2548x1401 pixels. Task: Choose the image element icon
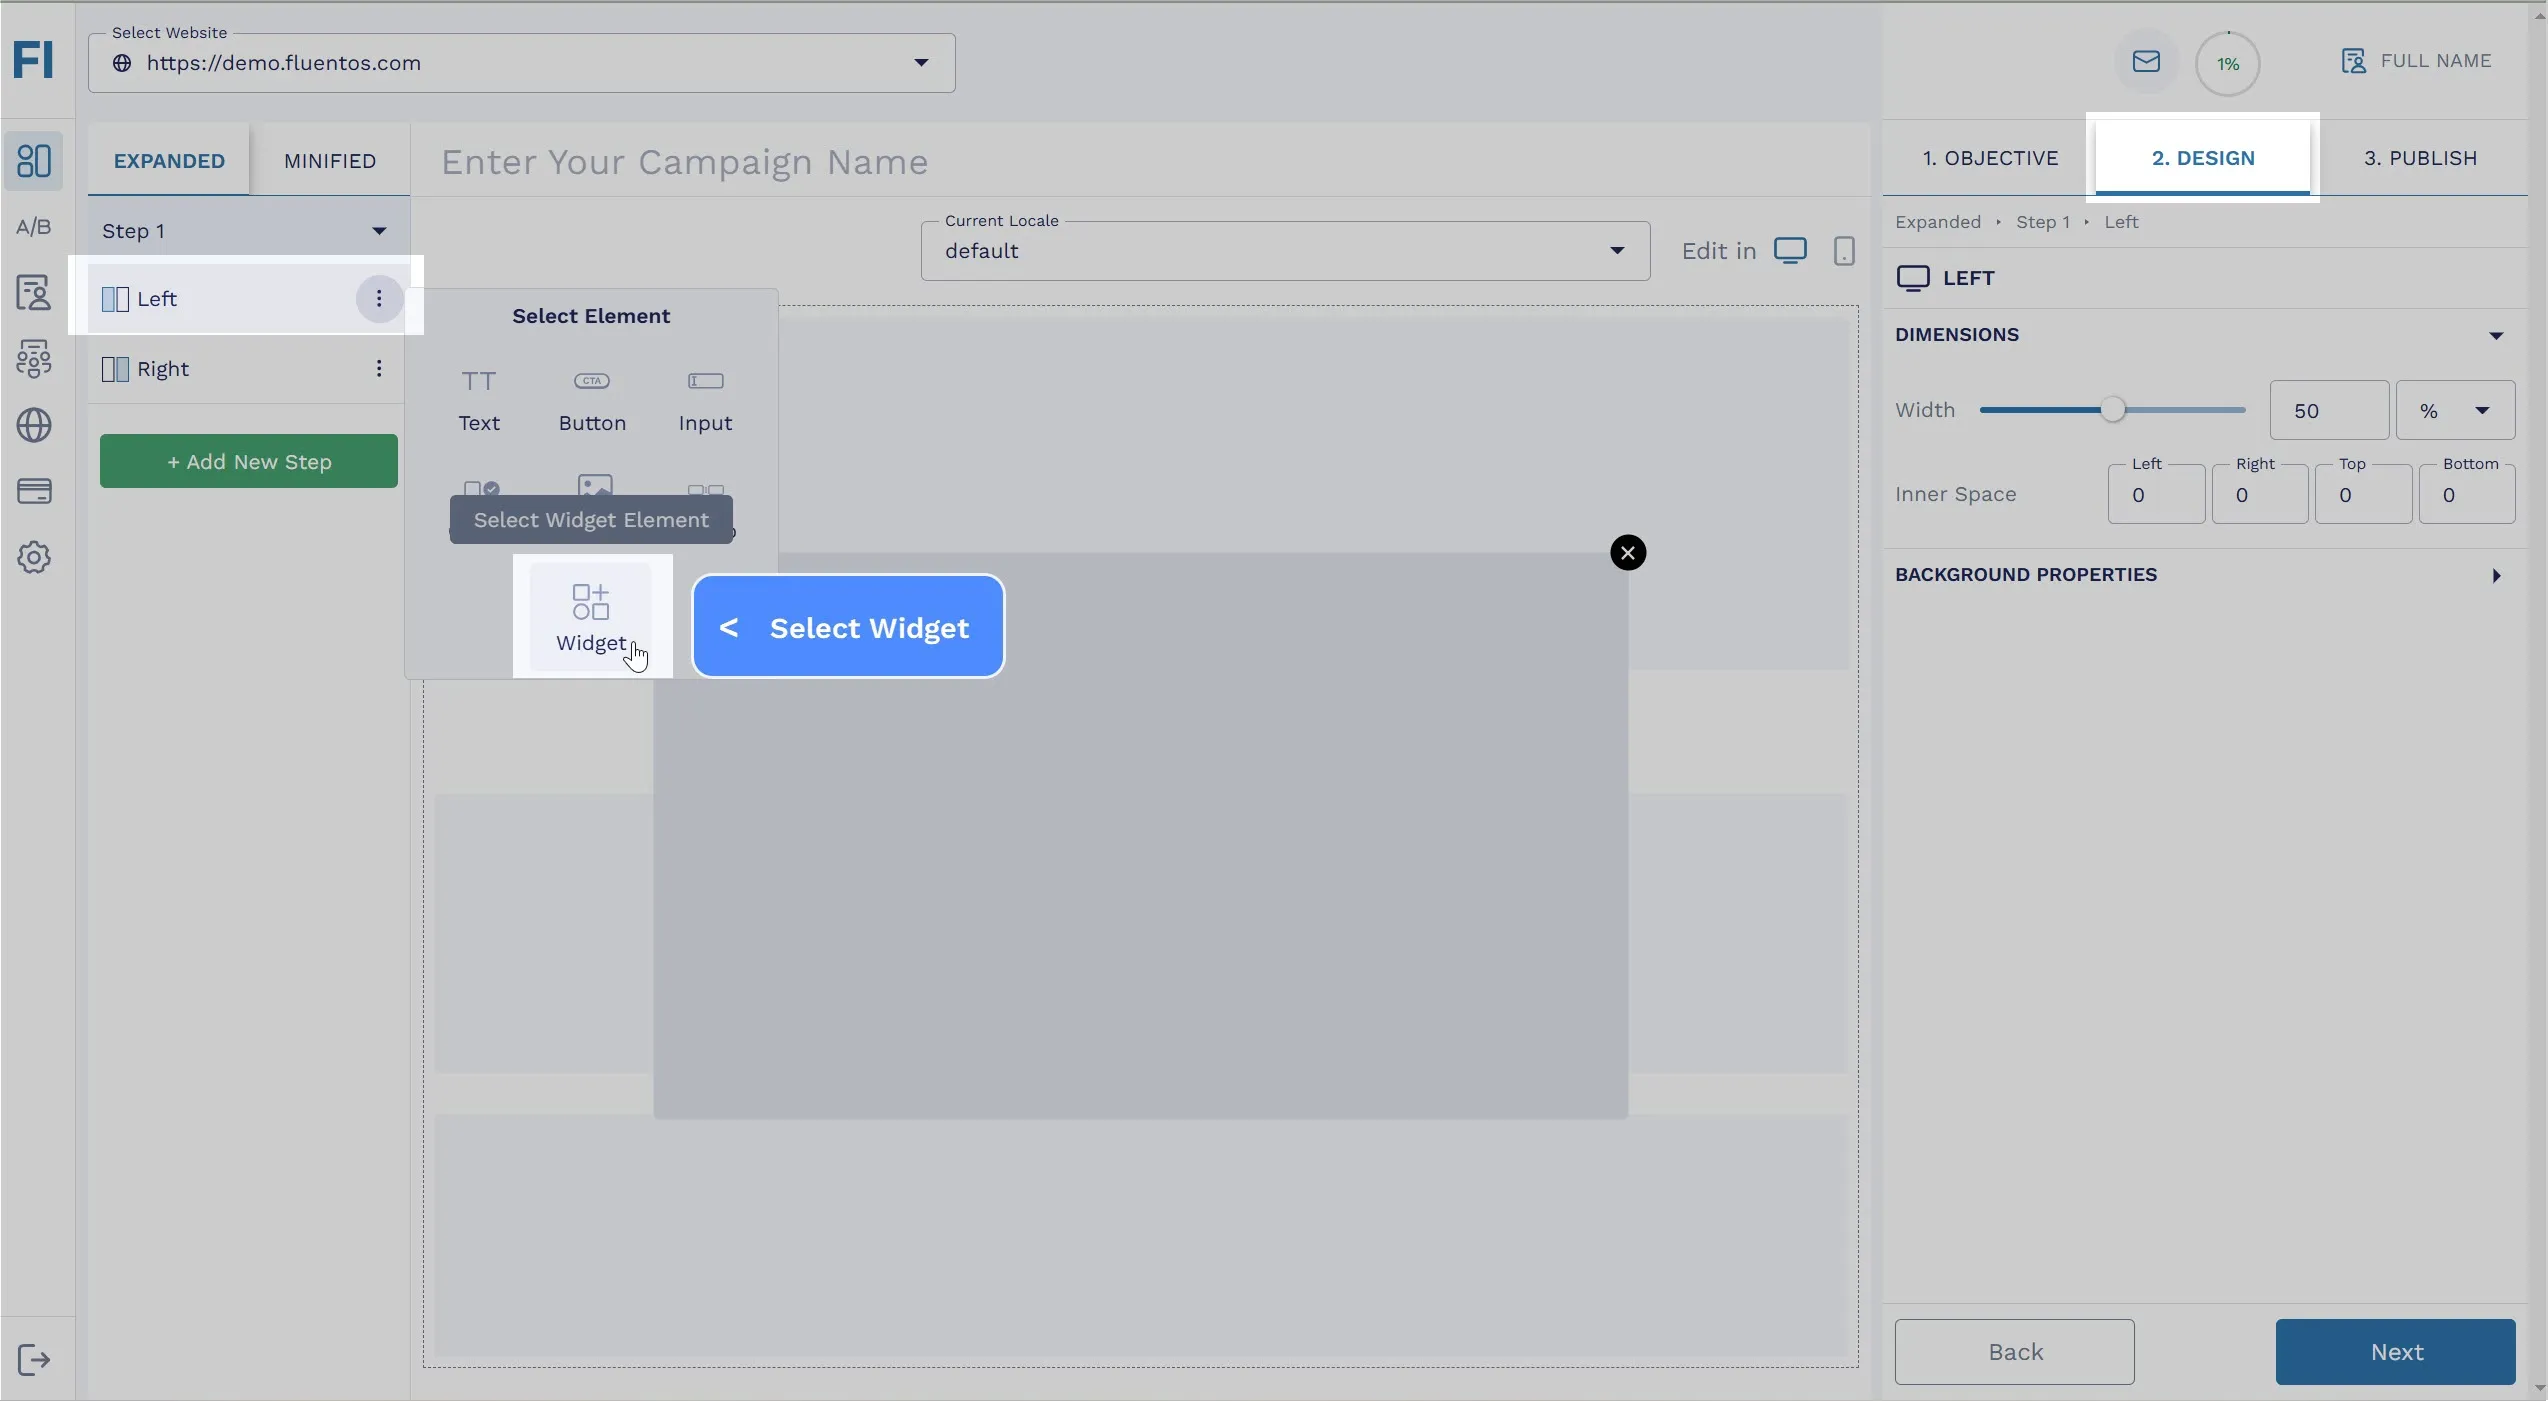594,485
